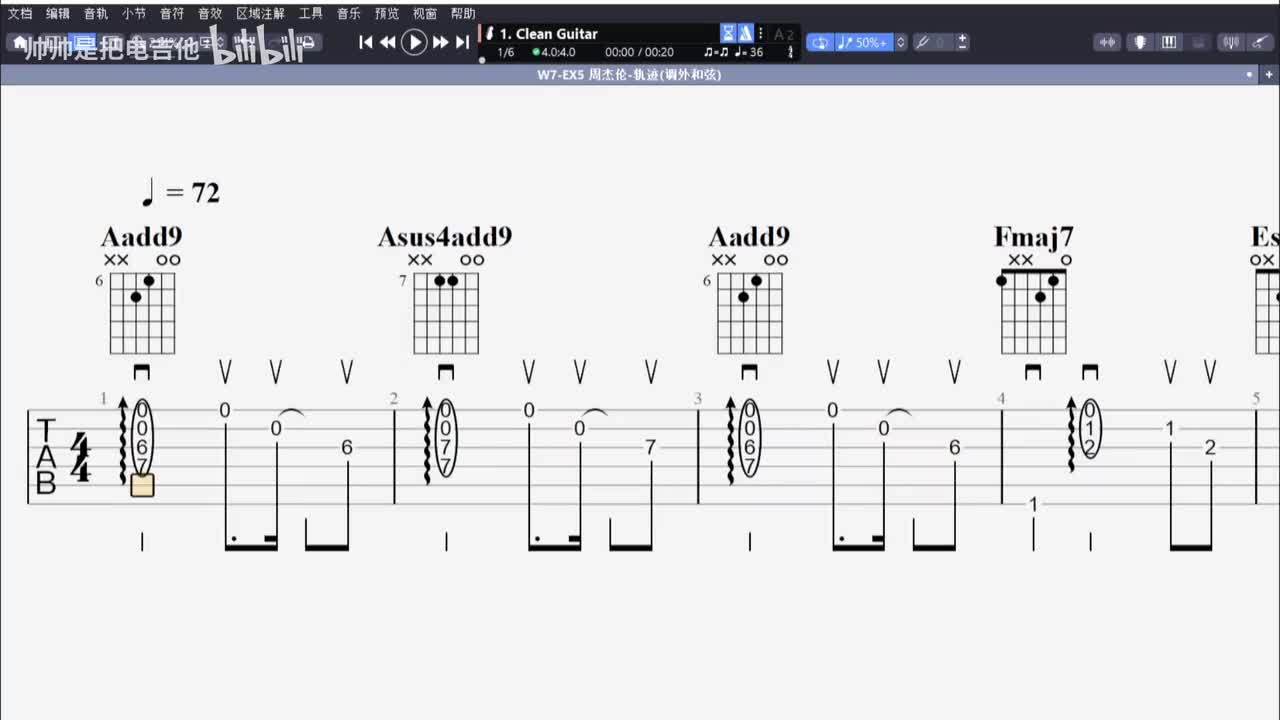Open the 工具 menu
1280x720 pixels.
click(311, 14)
